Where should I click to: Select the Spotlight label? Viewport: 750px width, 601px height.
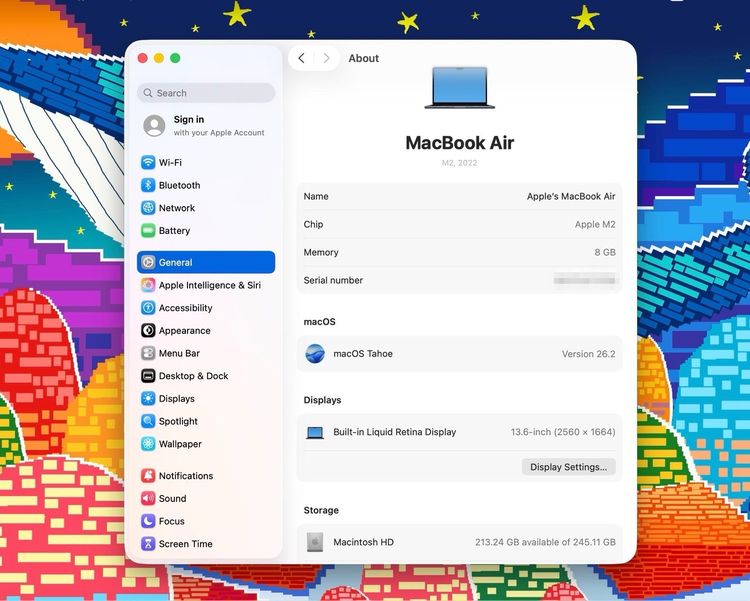coord(178,422)
